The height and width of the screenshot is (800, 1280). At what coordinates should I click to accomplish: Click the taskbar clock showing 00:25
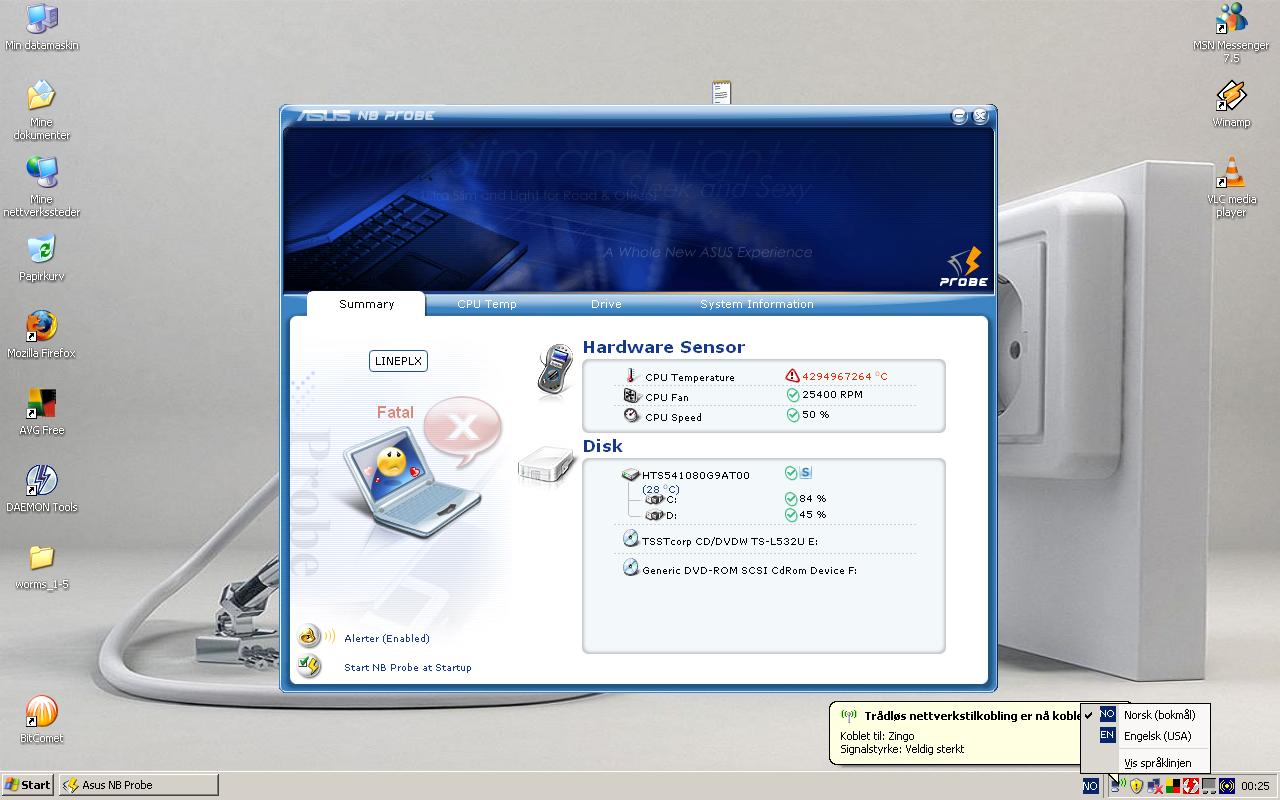(x=1255, y=786)
